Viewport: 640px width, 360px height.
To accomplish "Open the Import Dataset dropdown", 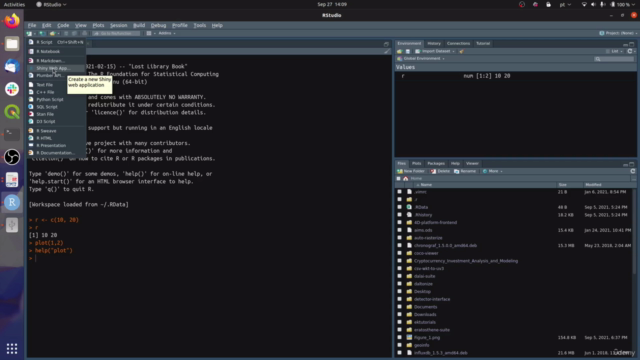I will tap(435, 51).
